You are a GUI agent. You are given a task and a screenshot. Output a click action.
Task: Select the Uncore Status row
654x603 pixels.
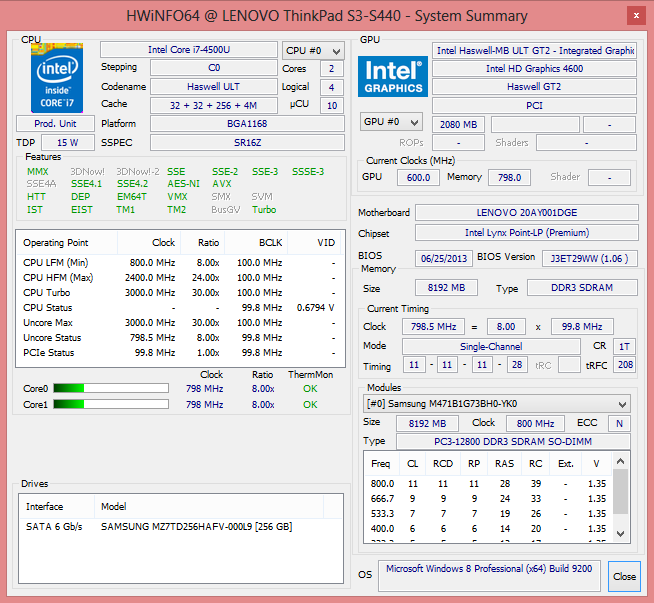click(x=180, y=338)
